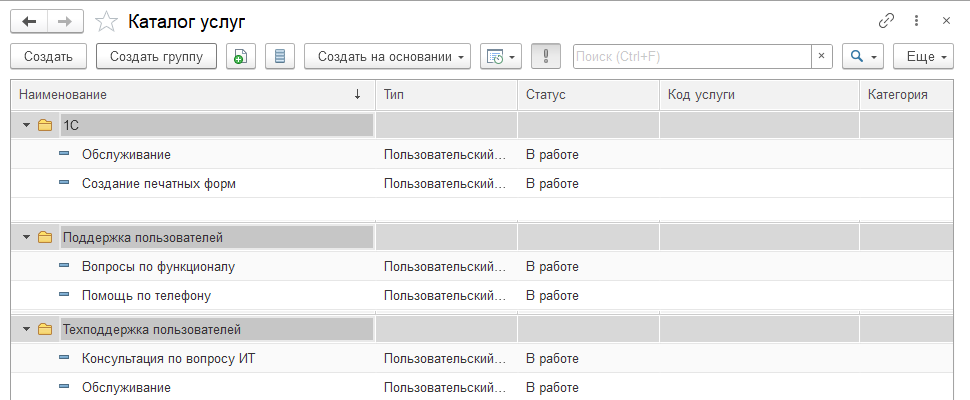Select the Техподдержка пользователей folder icon
The image size is (970, 400).
[45, 330]
